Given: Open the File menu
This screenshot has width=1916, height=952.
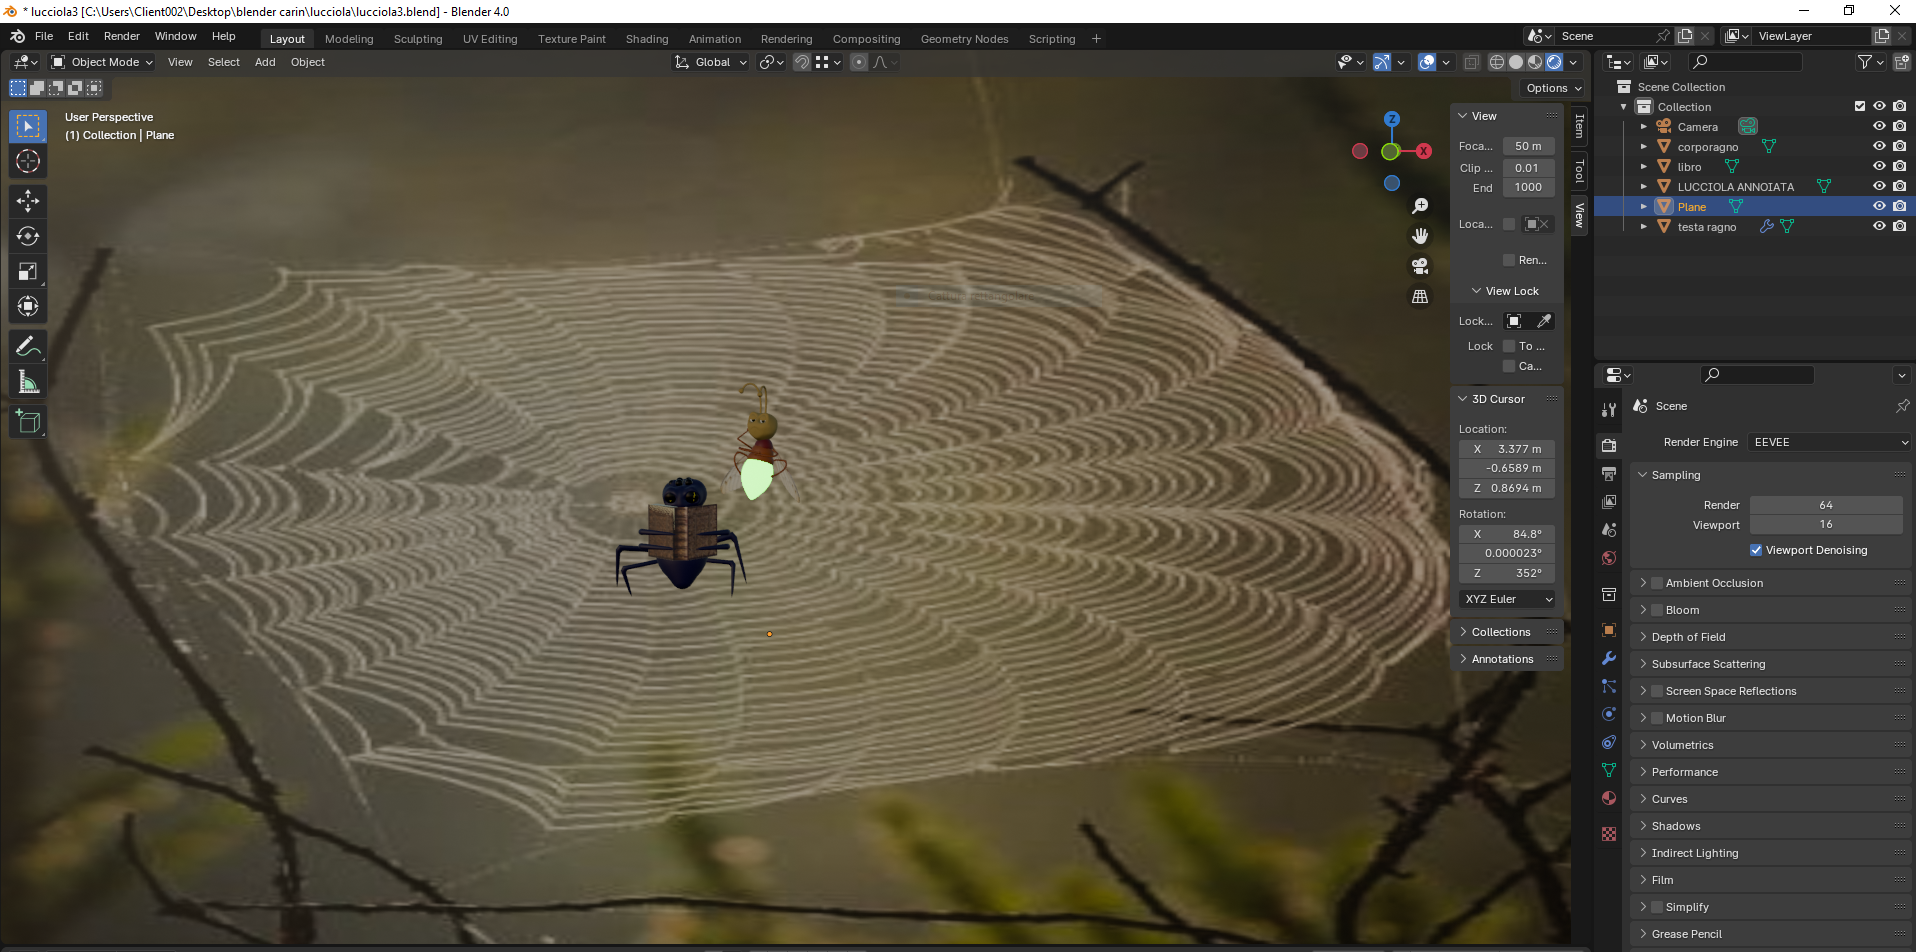Looking at the screenshot, I should coord(44,36).
